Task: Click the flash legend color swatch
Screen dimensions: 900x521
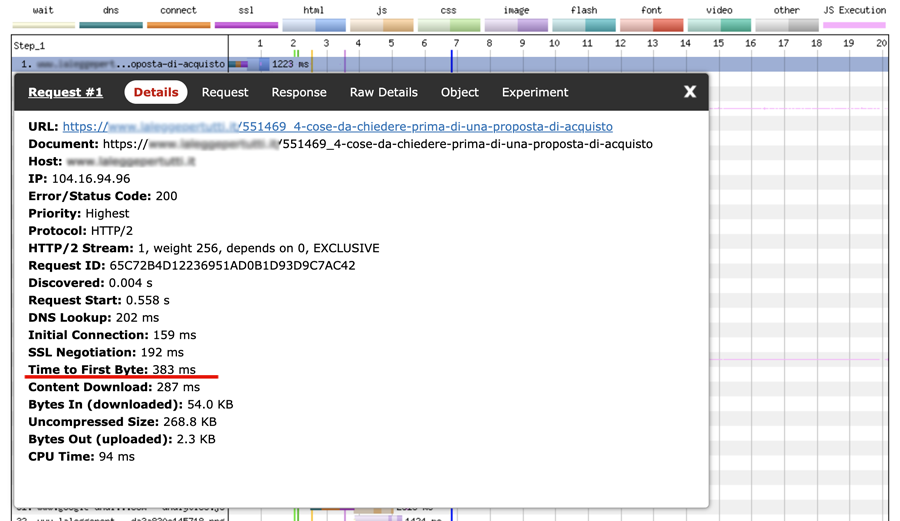Action: pyautogui.click(x=584, y=25)
